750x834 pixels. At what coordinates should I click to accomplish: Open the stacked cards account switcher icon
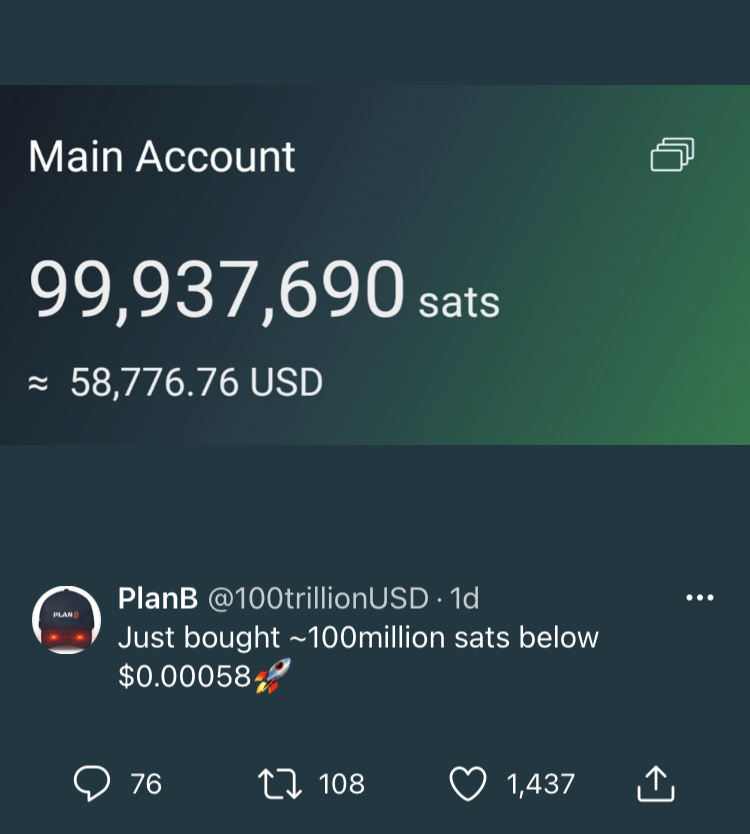click(672, 155)
